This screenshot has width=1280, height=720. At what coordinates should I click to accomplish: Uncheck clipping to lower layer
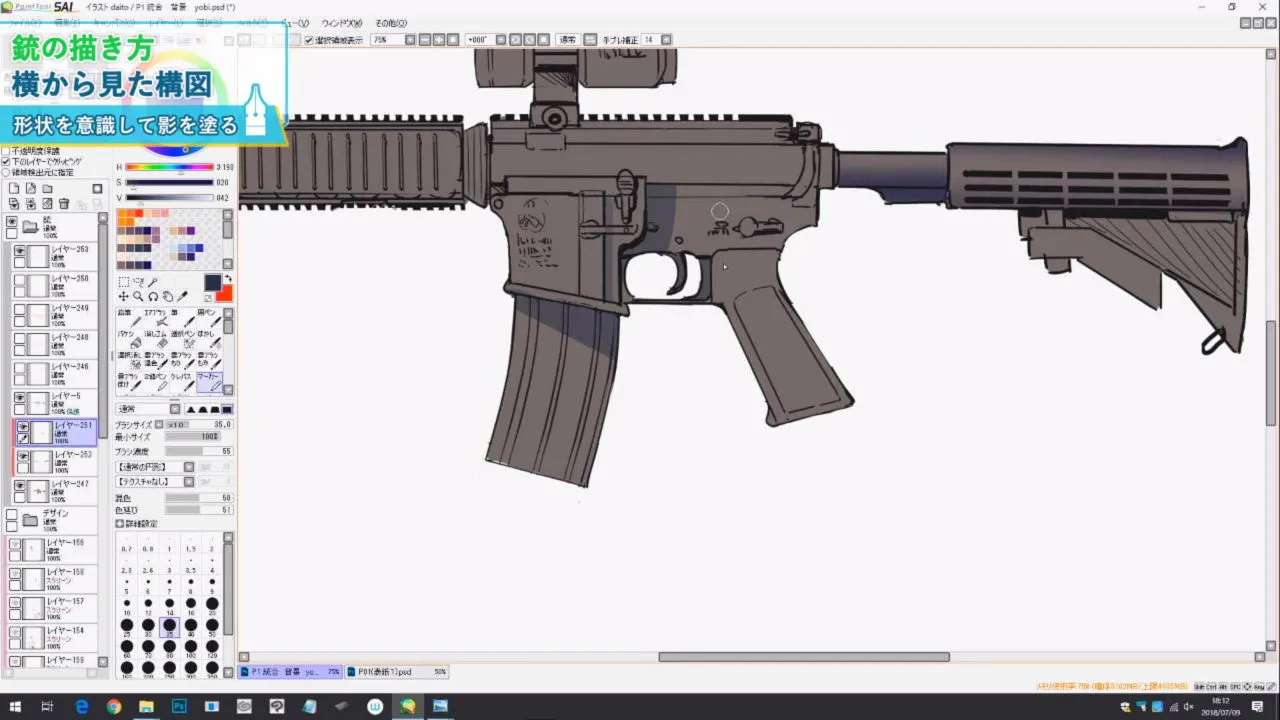coord(5,161)
